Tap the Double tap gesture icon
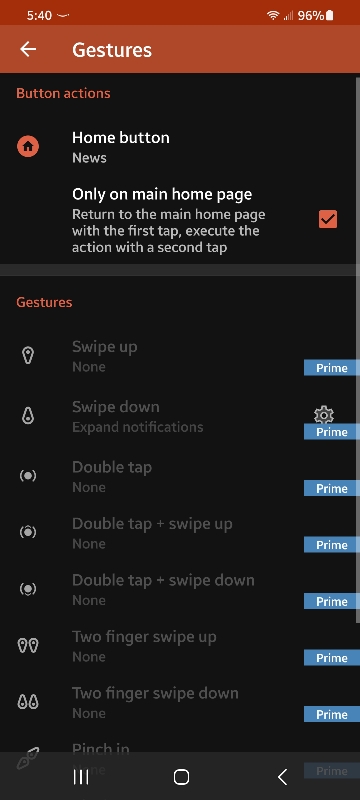The width and height of the screenshot is (360, 800). (x=28, y=476)
